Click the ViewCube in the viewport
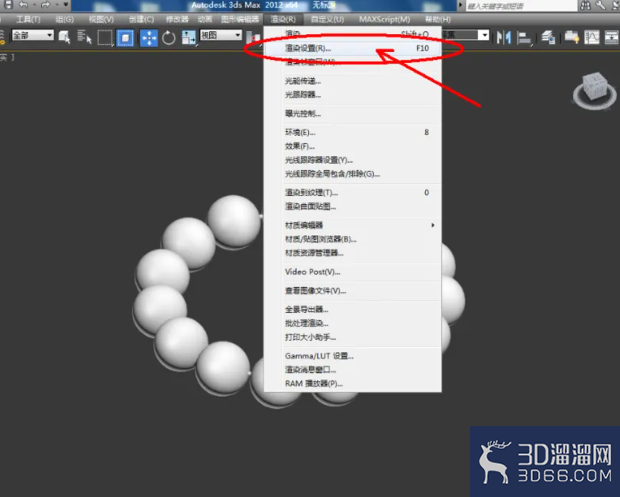Image resolution: width=620 pixels, height=497 pixels. [x=594, y=90]
